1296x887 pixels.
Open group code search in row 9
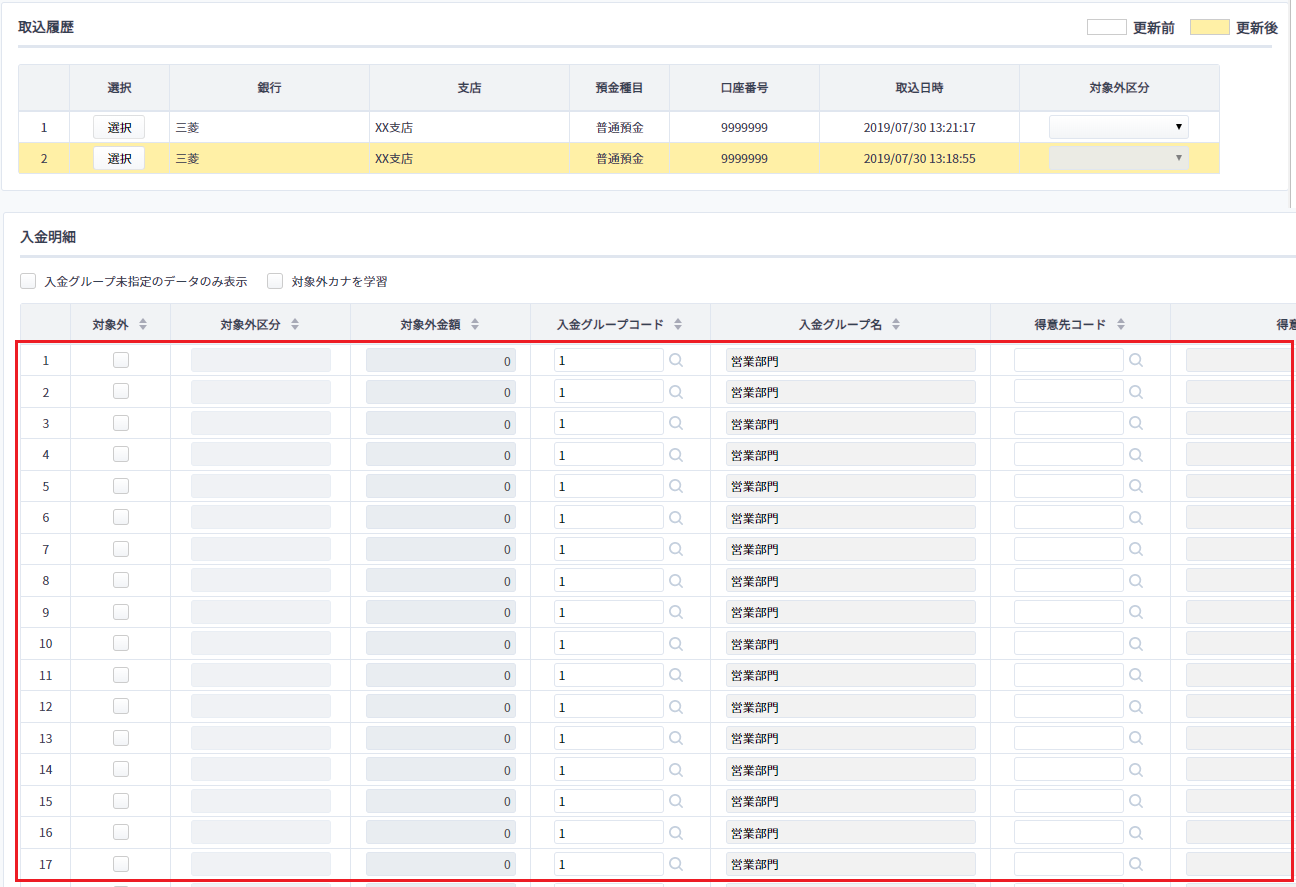676,612
